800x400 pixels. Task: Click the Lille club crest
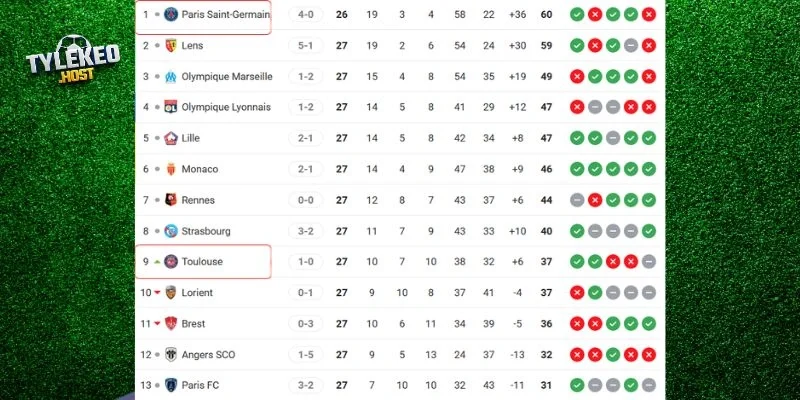171,138
